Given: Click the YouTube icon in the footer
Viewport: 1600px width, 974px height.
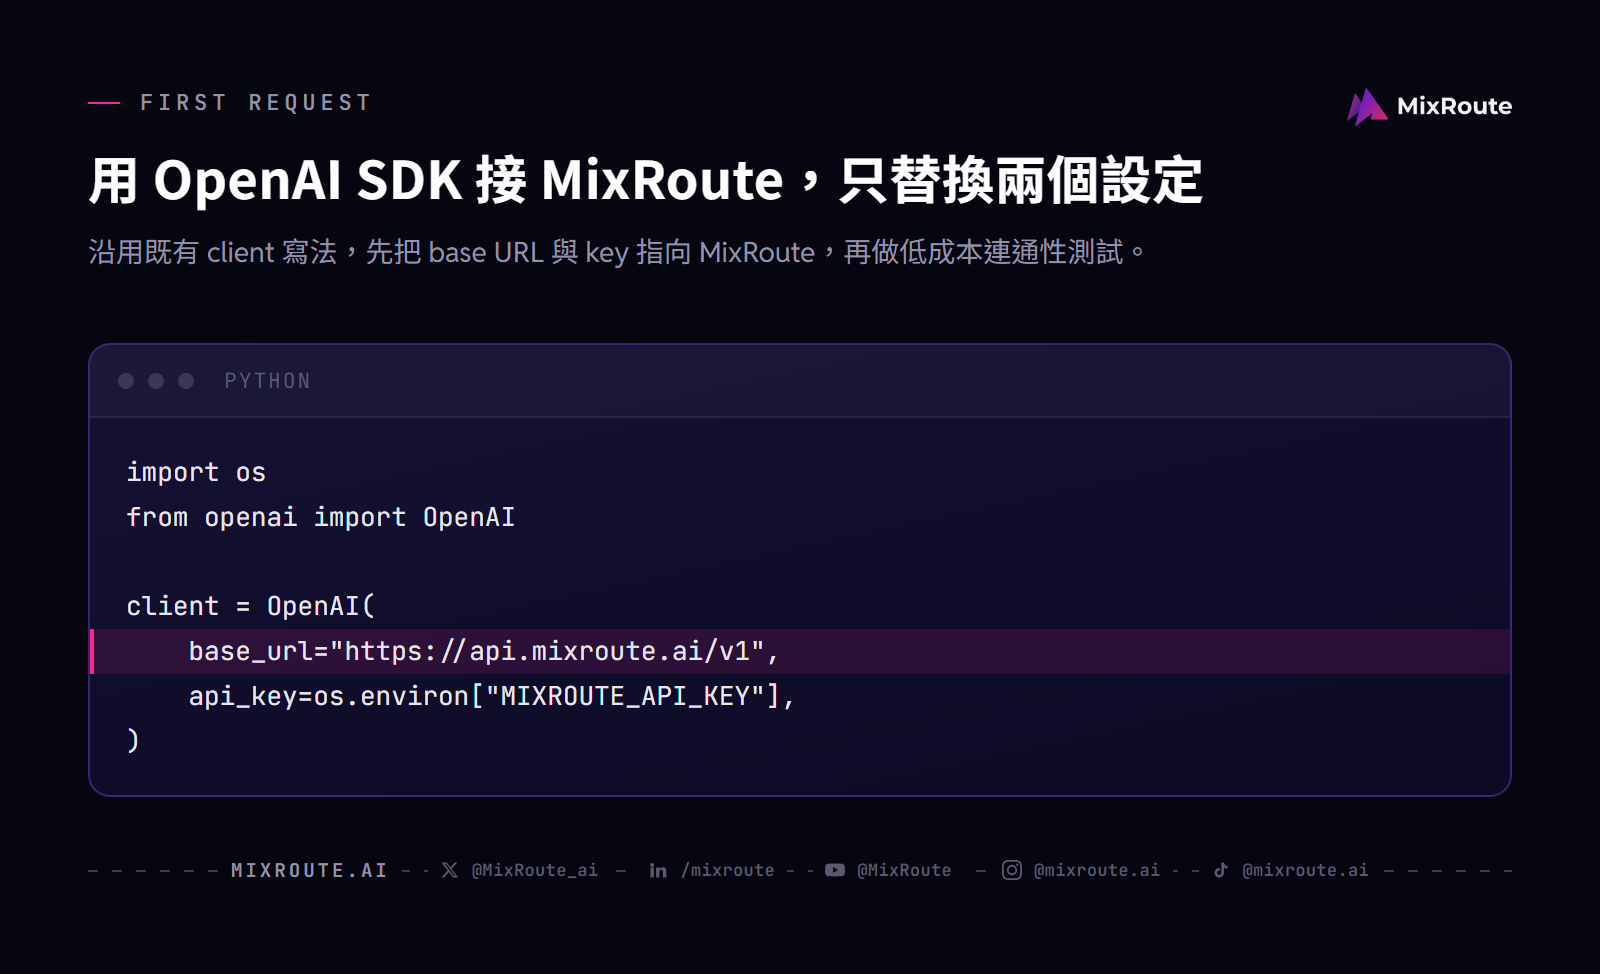Looking at the screenshot, I should (835, 870).
